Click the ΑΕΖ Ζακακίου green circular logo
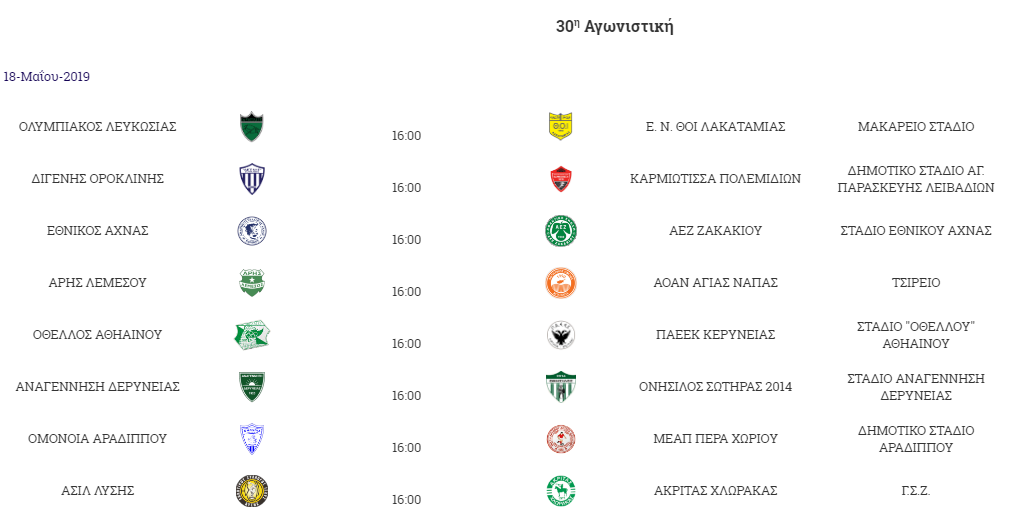1030x527 pixels. click(x=560, y=231)
